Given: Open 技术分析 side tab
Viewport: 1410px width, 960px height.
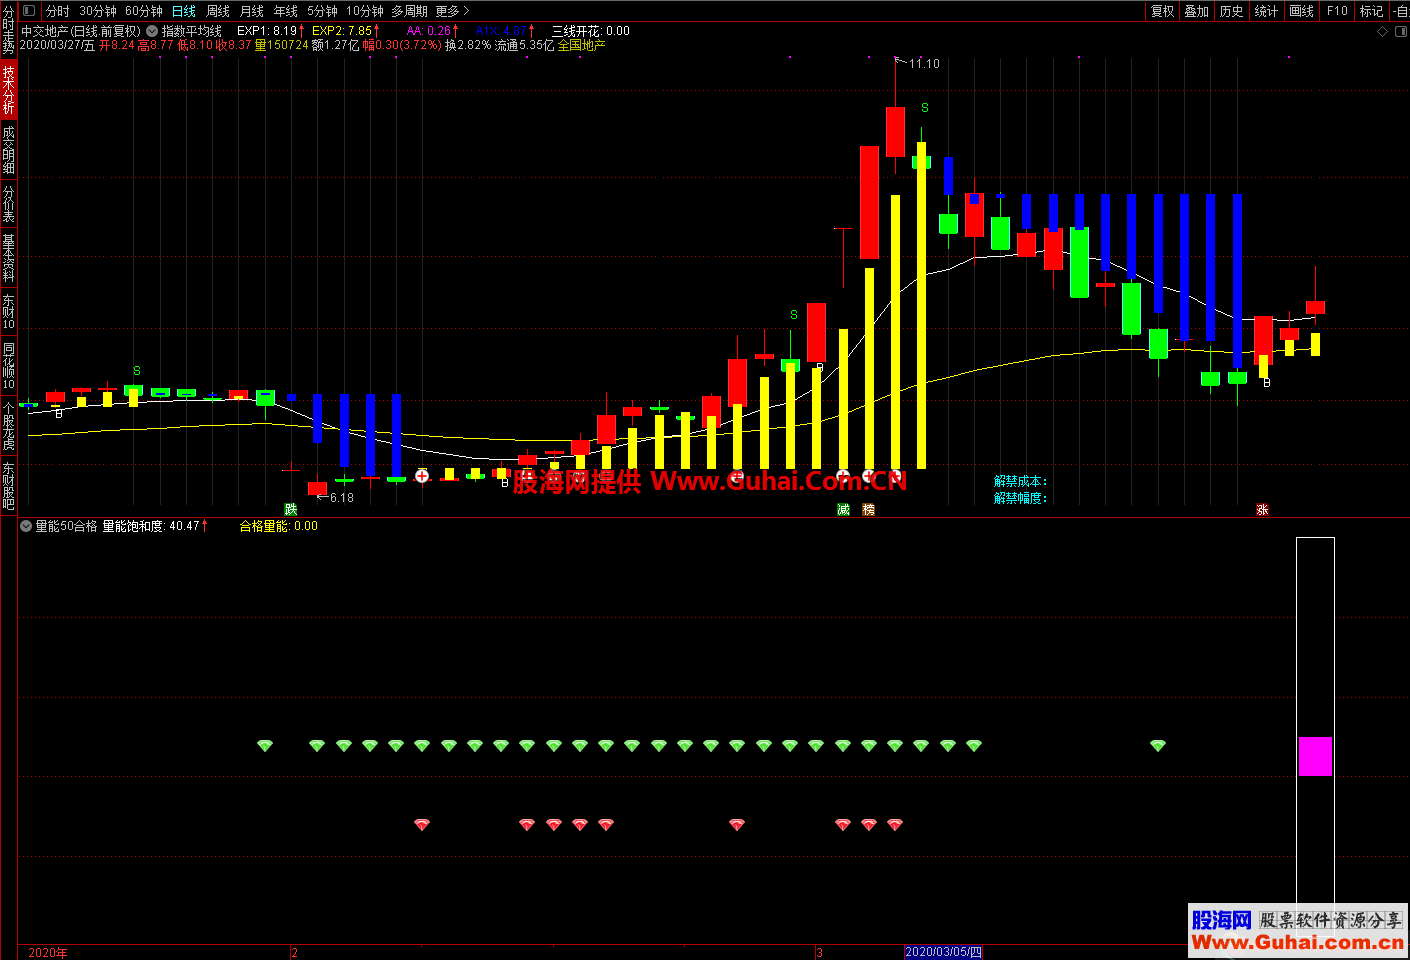Looking at the screenshot, I should click(x=8, y=90).
